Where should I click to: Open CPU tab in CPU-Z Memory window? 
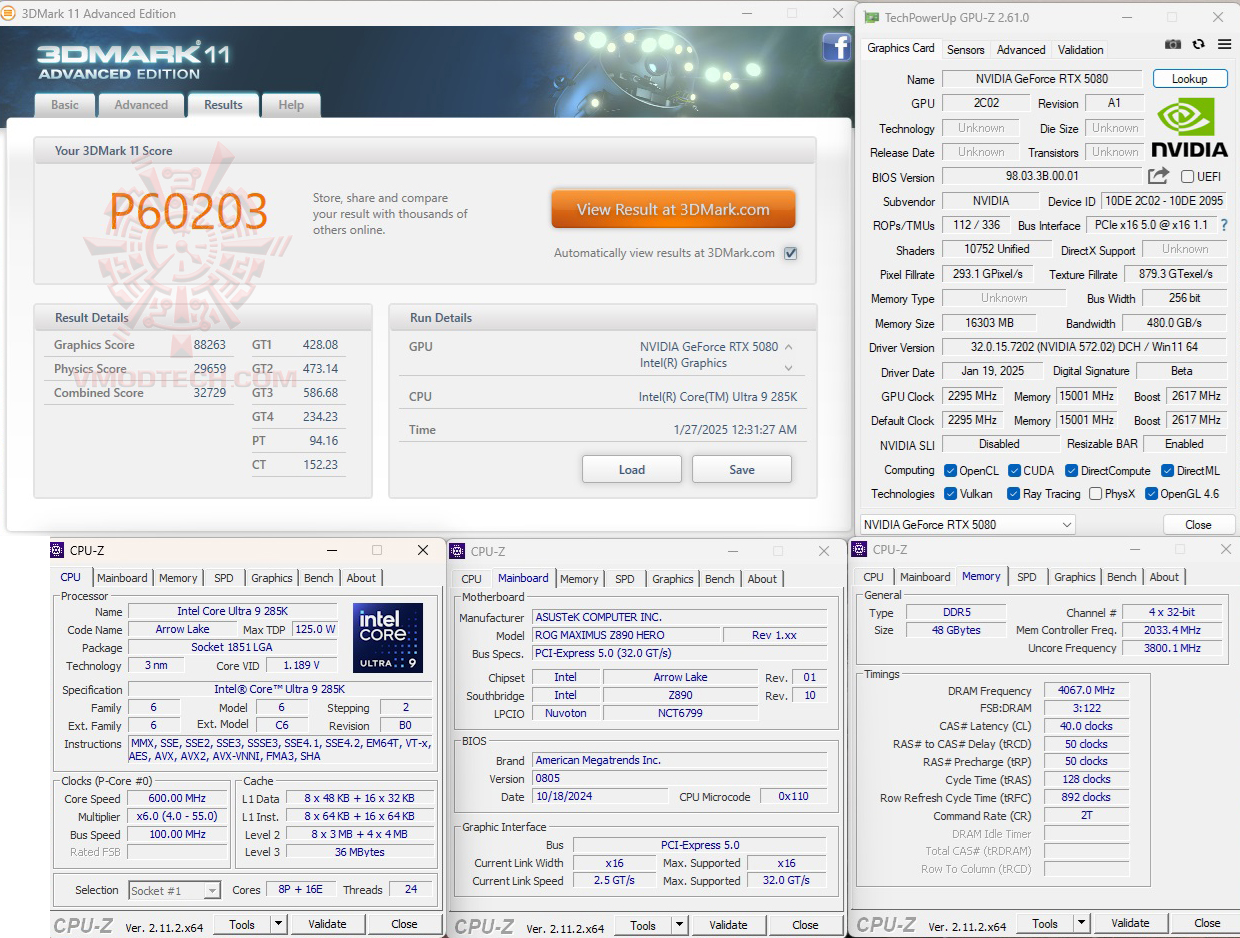pos(873,576)
